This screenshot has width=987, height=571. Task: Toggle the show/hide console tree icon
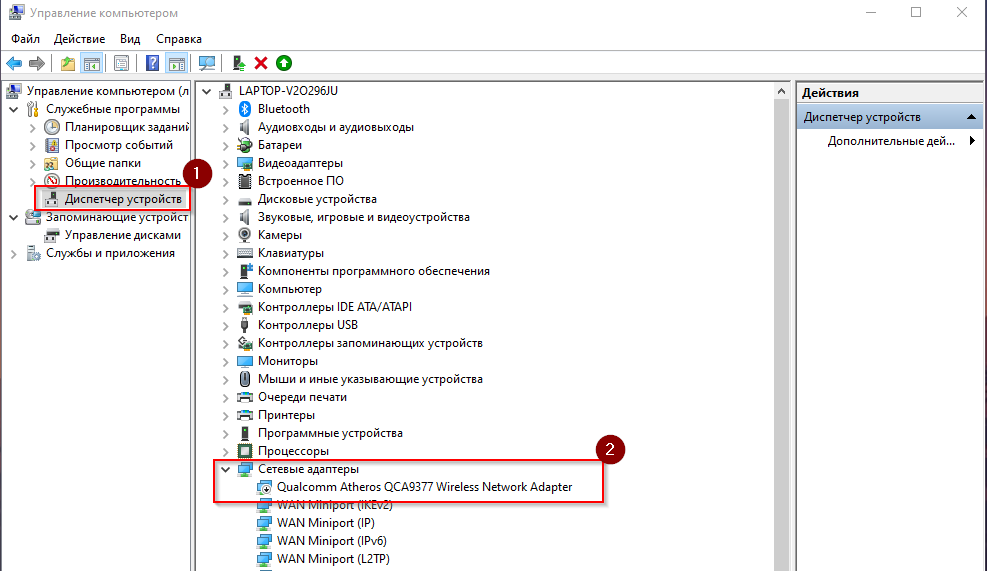92,63
